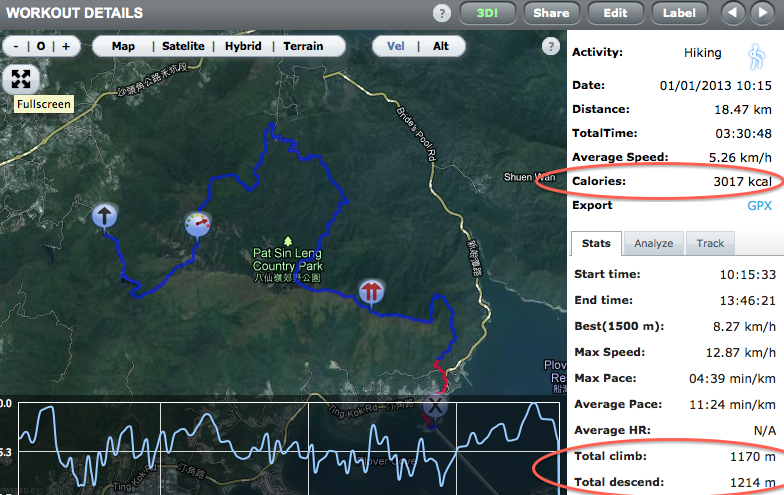Click the Distance value 18.47 km
The width and height of the screenshot is (784, 495).
point(742,110)
